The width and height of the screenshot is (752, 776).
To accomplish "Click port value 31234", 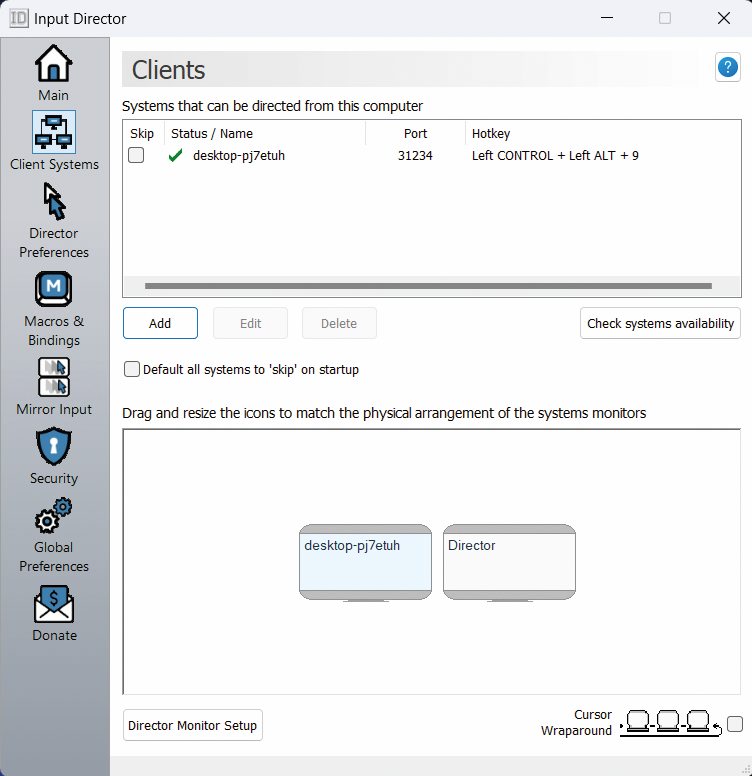I will pyautogui.click(x=415, y=155).
